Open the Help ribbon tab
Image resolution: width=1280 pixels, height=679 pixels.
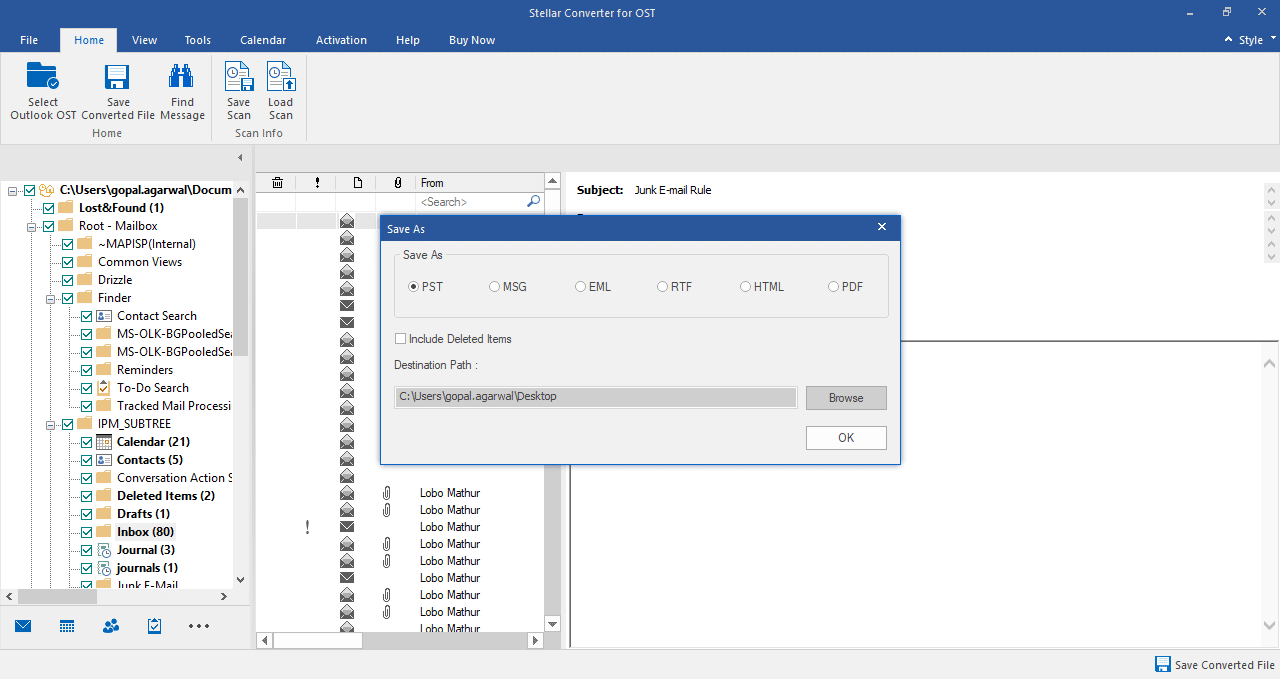click(x=408, y=40)
